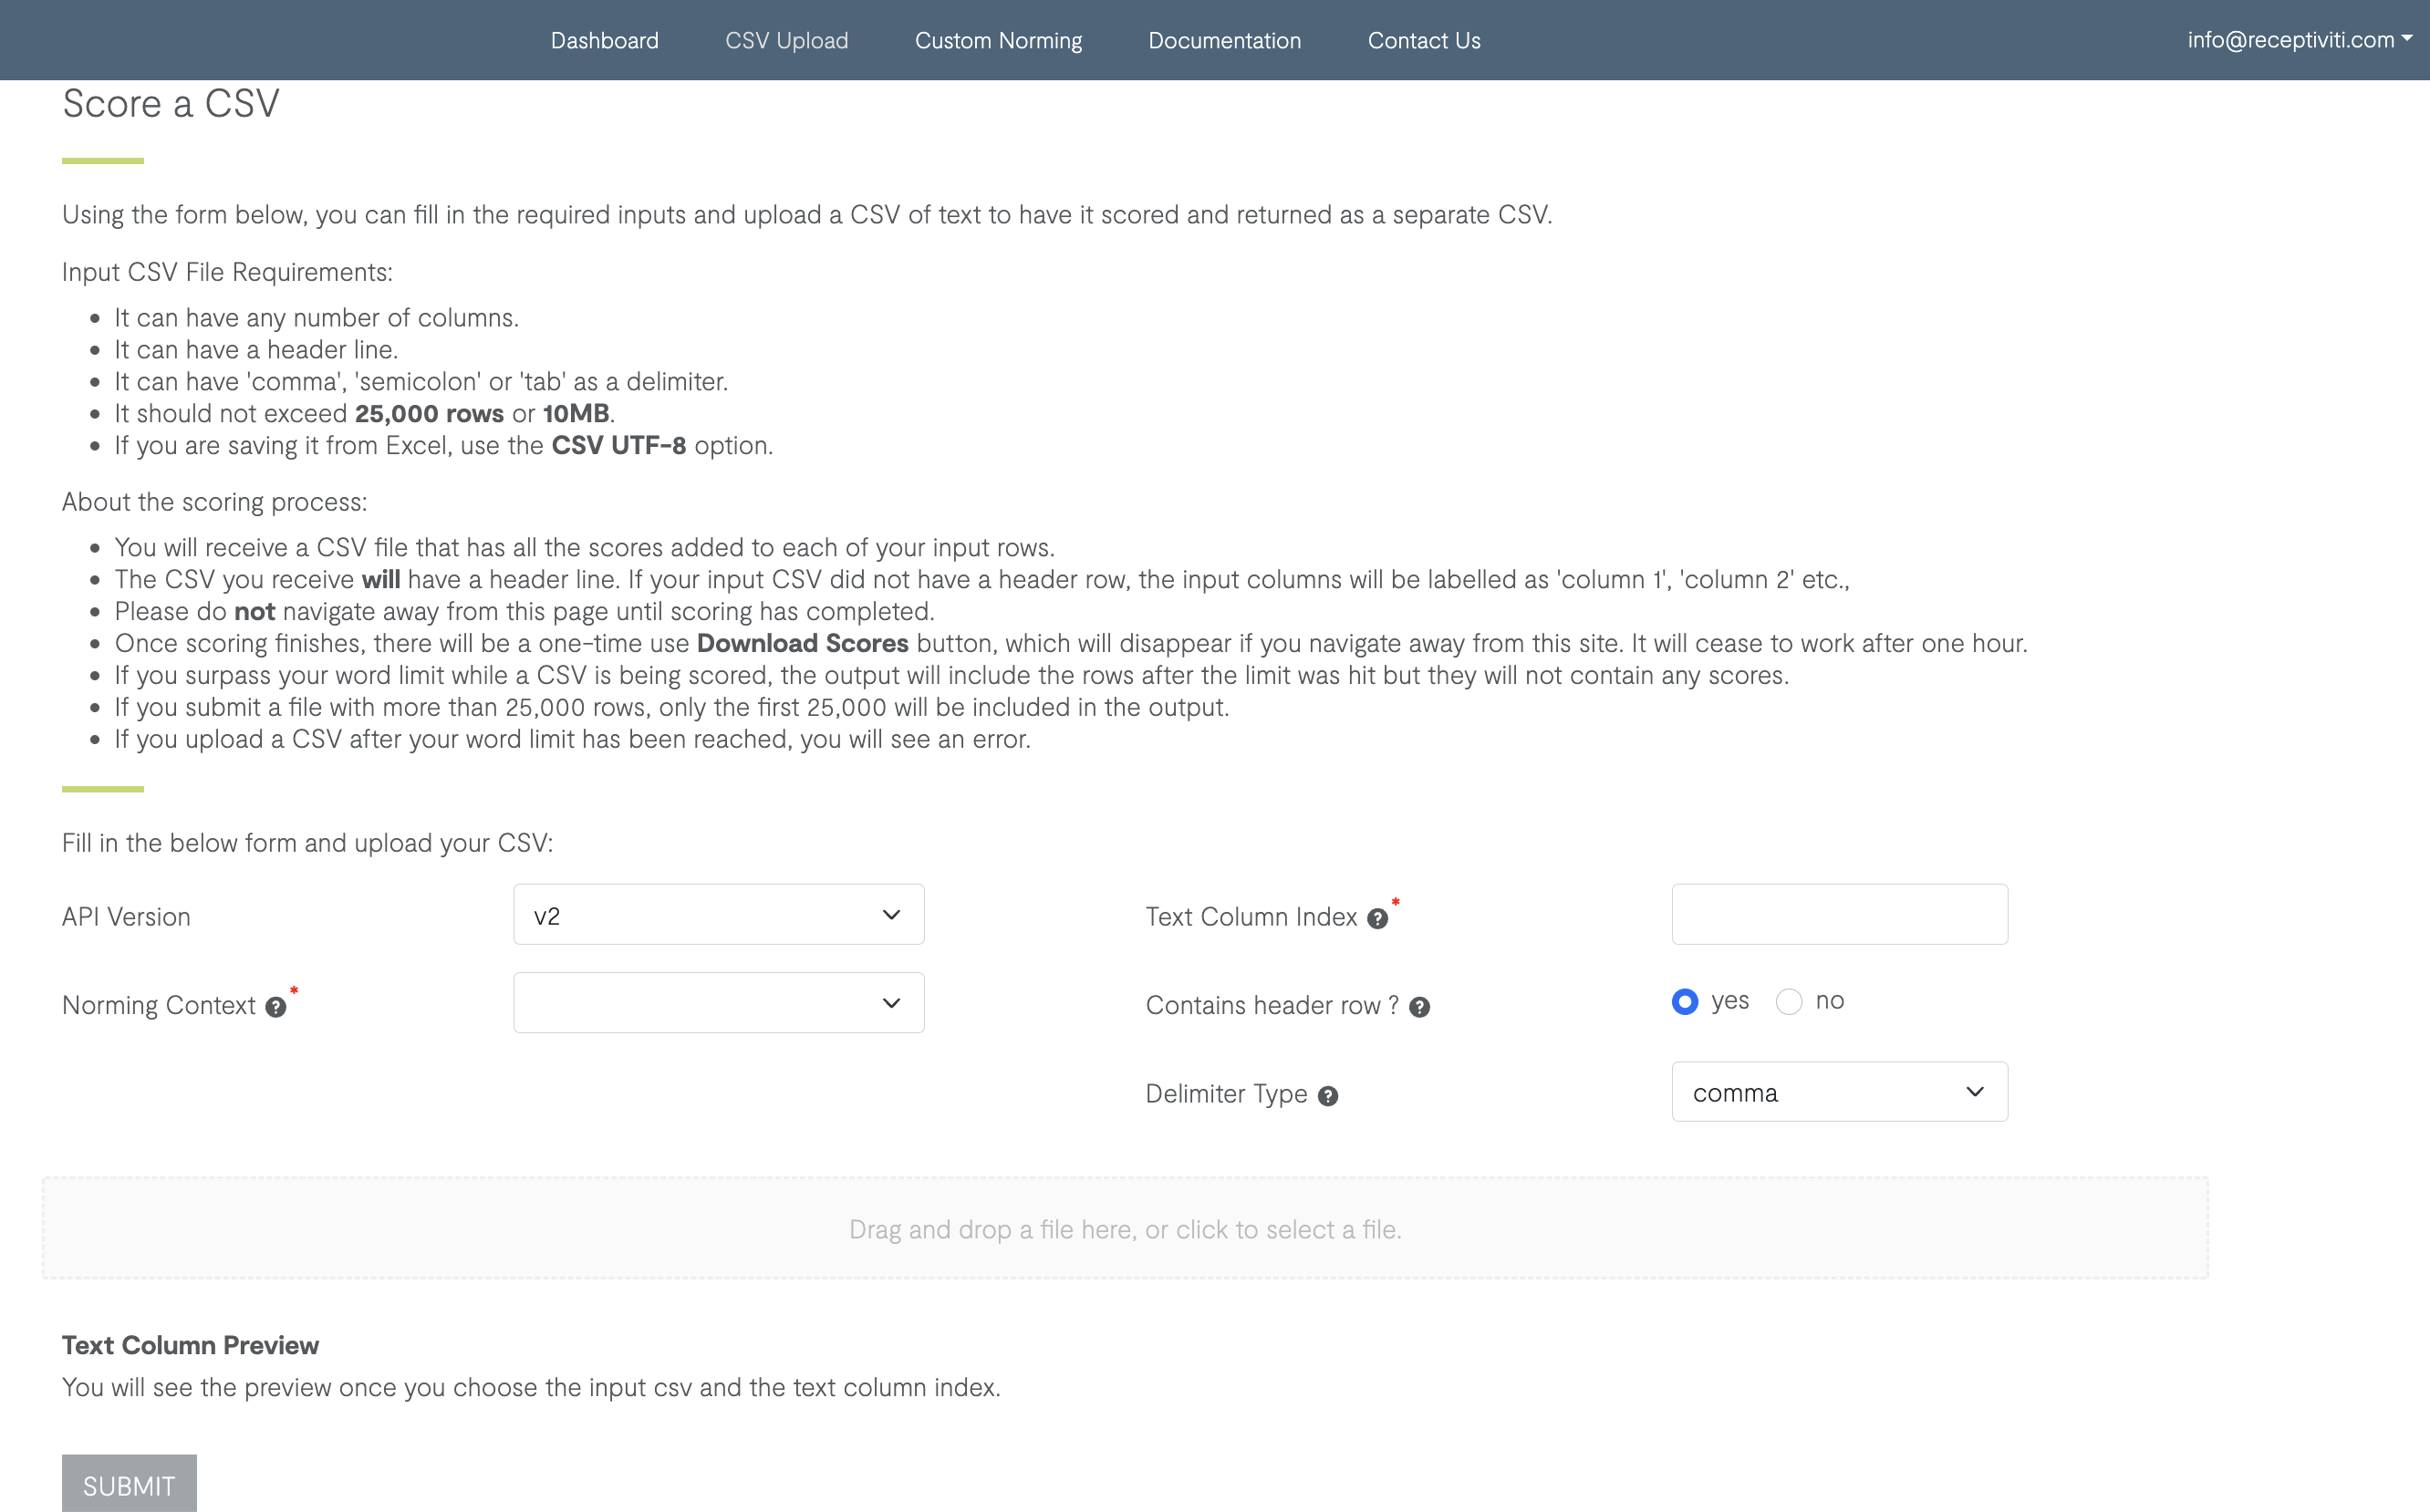Viewport: 2430px width, 1512px height.
Task: Open the Delimiter Type dropdown showing comma
Action: (x=1839, y=1091)
